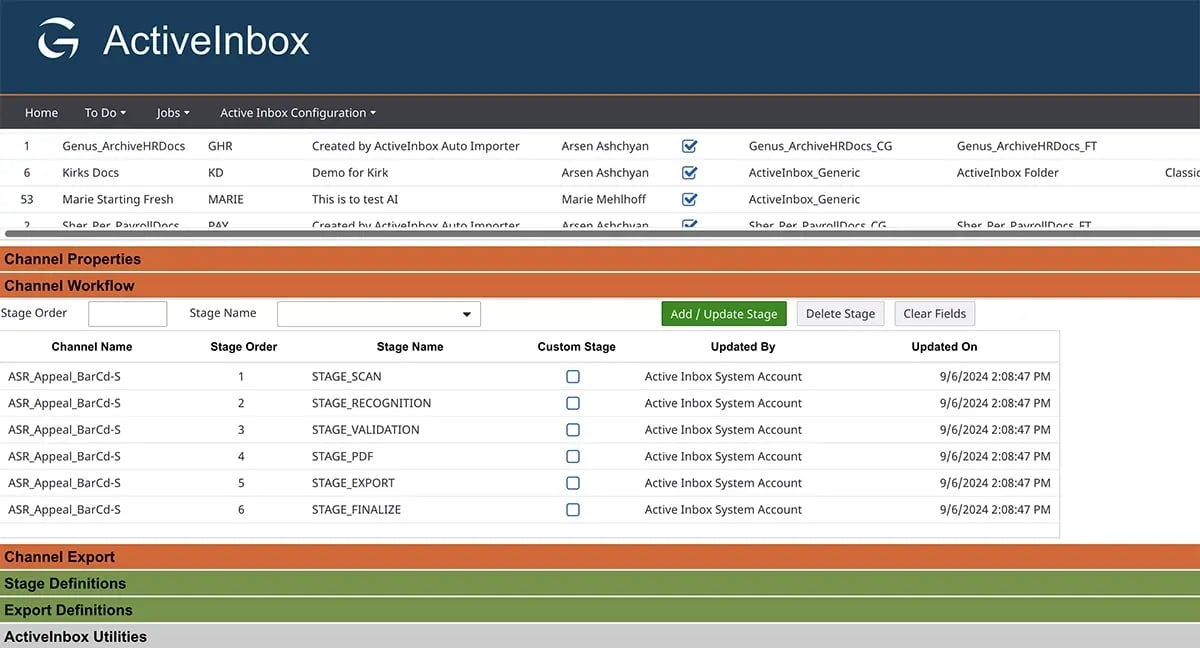The height and width of the screenshot is (648, 1200).
Task: Expand the Channel Export section
Action: pos(600,557)
